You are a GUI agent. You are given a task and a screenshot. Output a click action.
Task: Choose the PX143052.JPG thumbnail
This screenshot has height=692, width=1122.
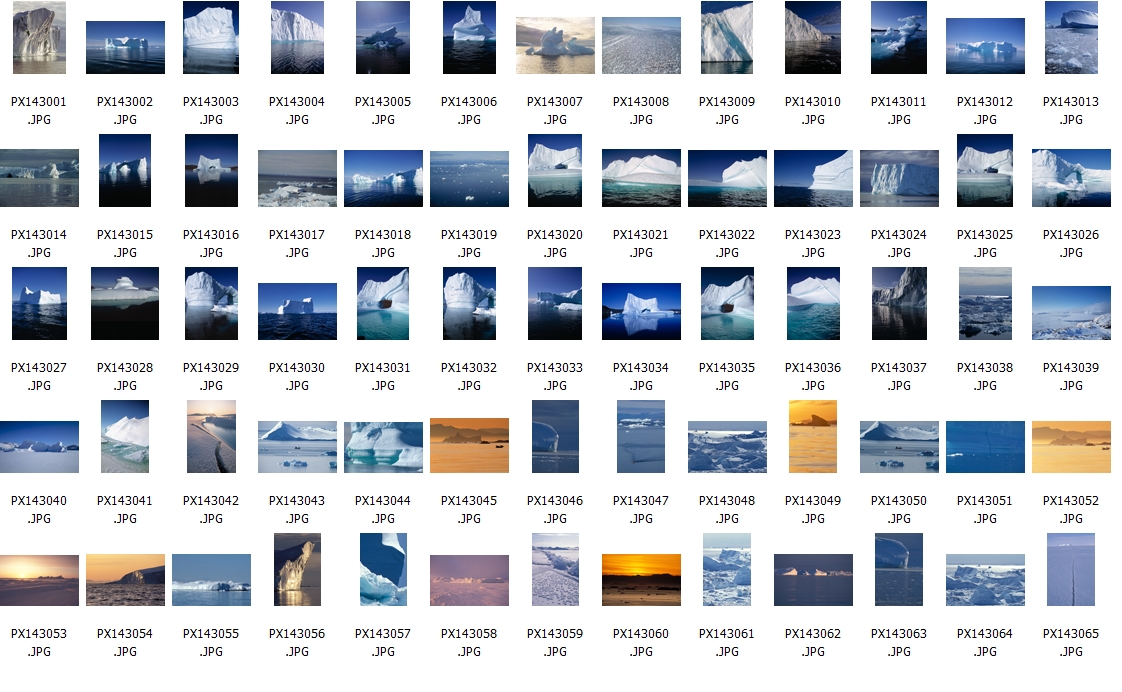click(x=1071, y=446)
